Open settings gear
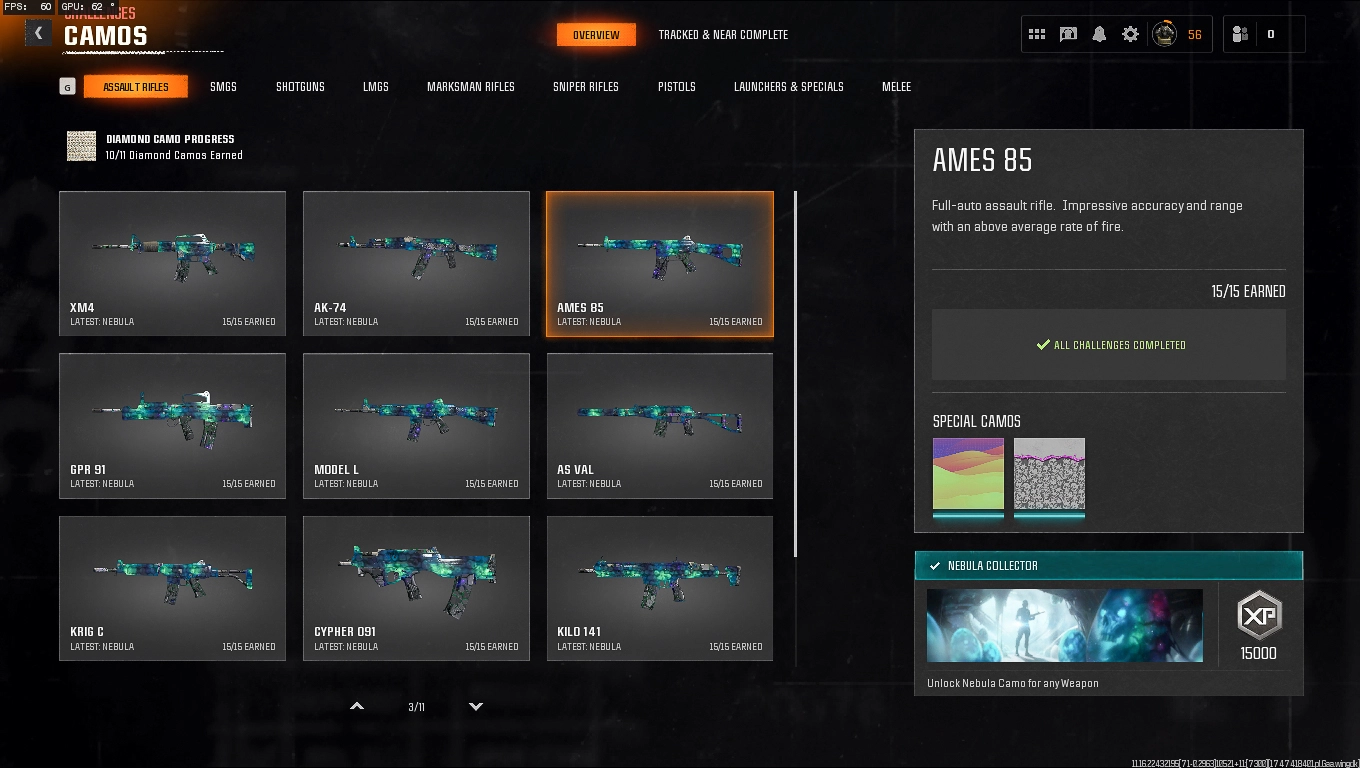This screenshot has height=768, width=1360. (1130, 34)
